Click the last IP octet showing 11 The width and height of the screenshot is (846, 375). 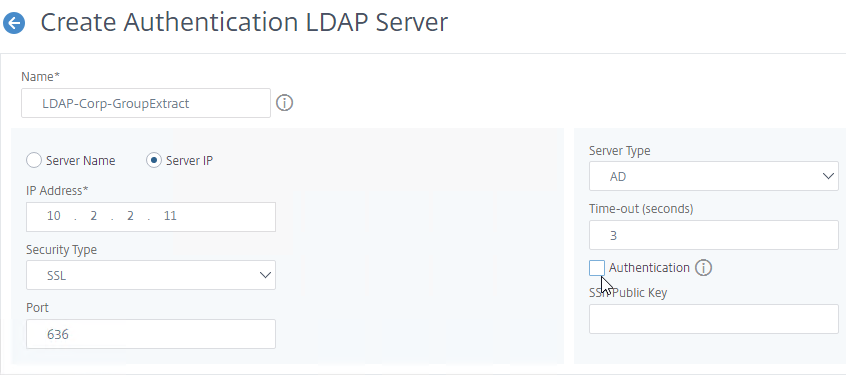point(170,216)
